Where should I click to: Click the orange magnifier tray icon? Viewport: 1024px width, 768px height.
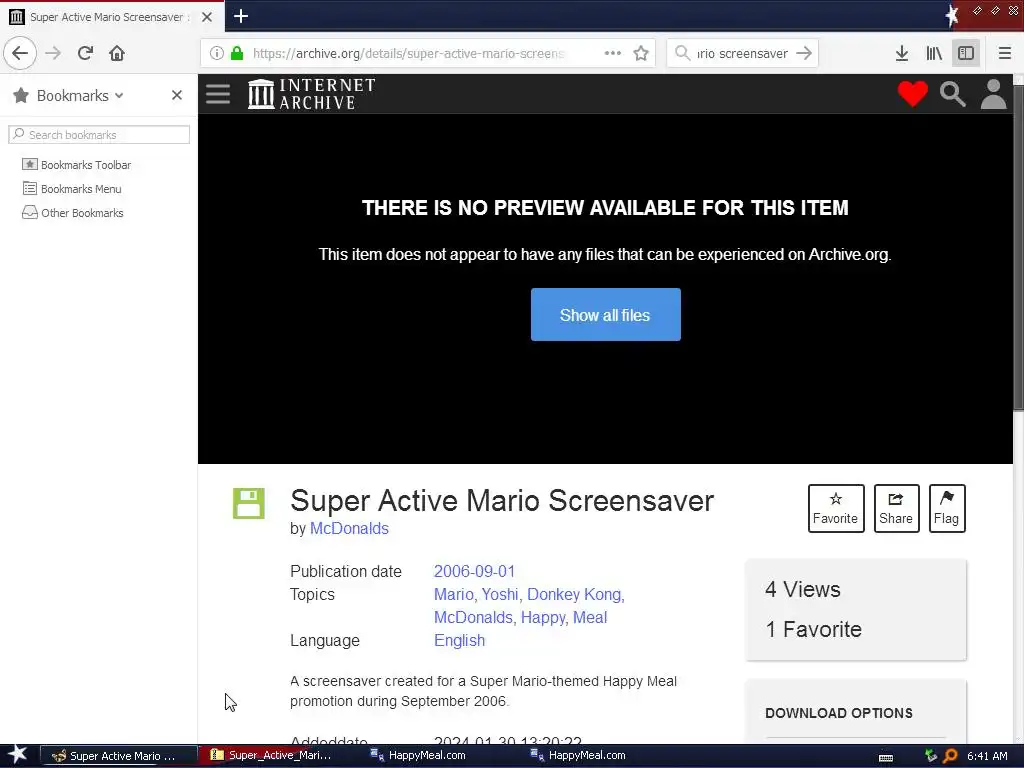[950, 756]
